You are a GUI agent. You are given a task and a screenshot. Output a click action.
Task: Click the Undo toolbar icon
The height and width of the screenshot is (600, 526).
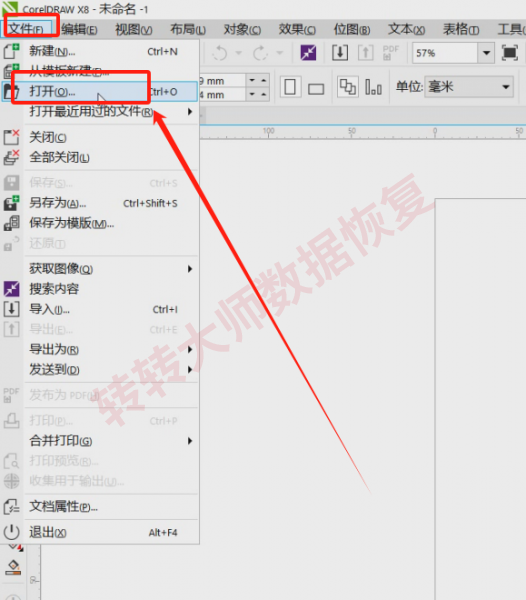(220, 53)
